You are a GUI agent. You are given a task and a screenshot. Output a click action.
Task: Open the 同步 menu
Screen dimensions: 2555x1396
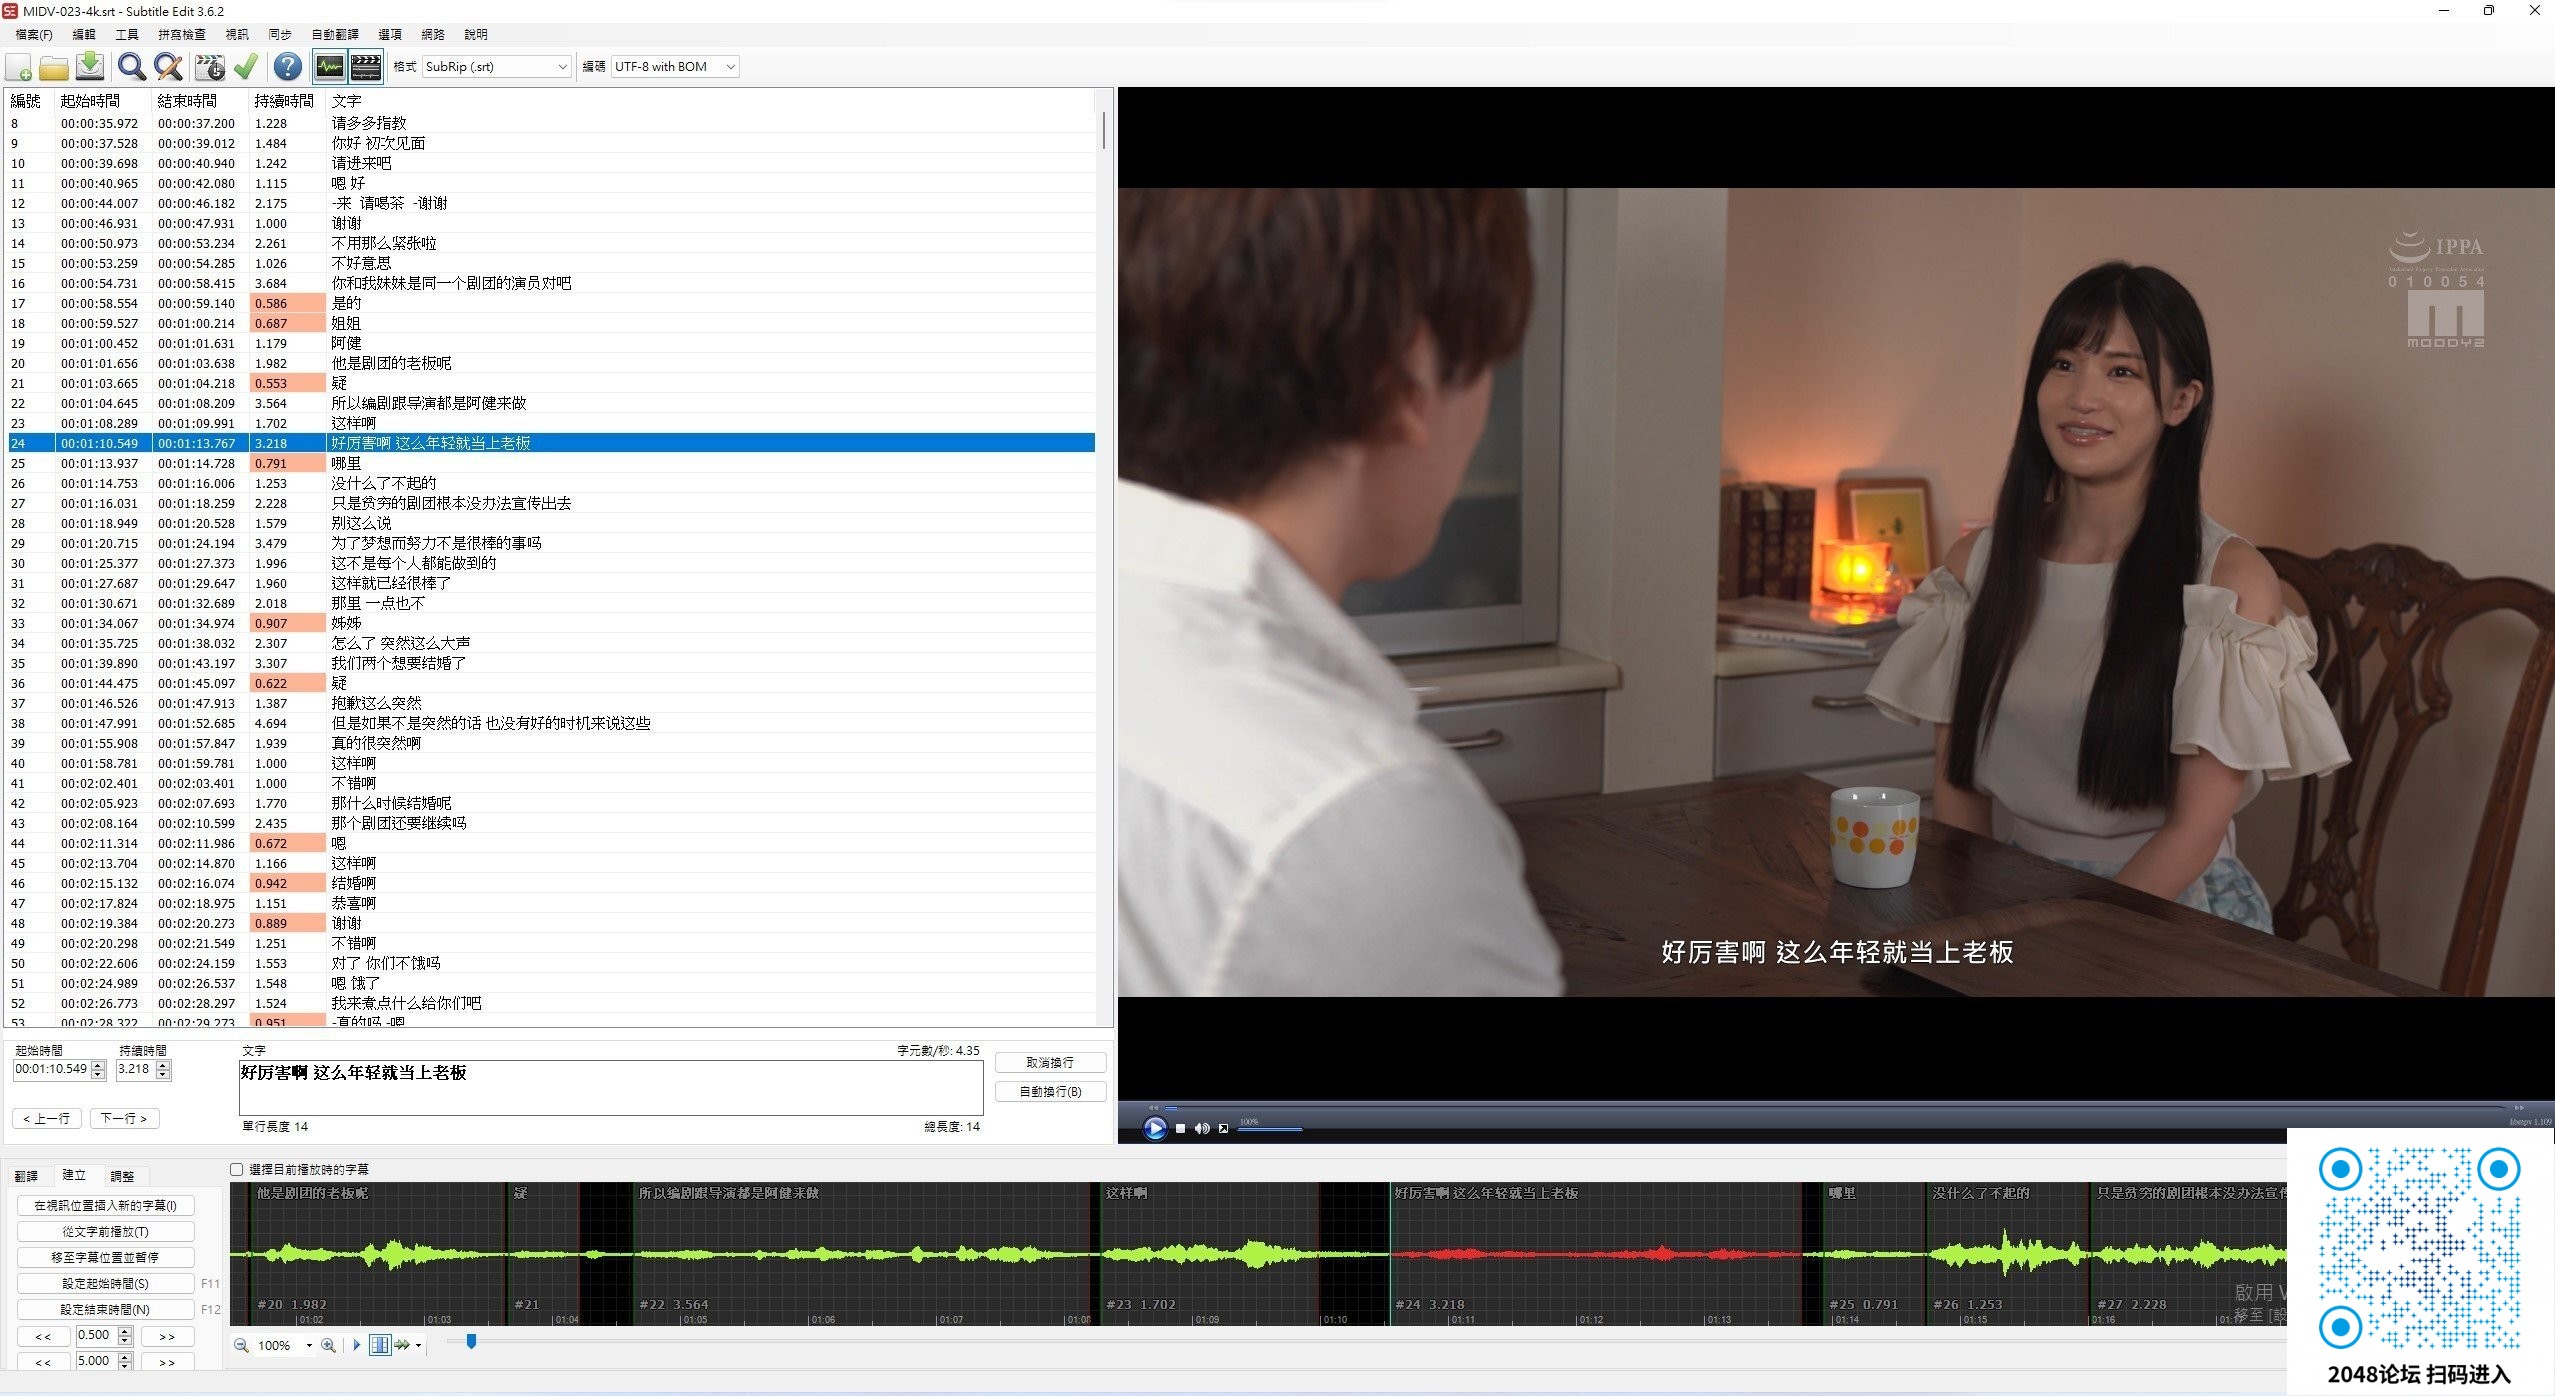point(280,34)
